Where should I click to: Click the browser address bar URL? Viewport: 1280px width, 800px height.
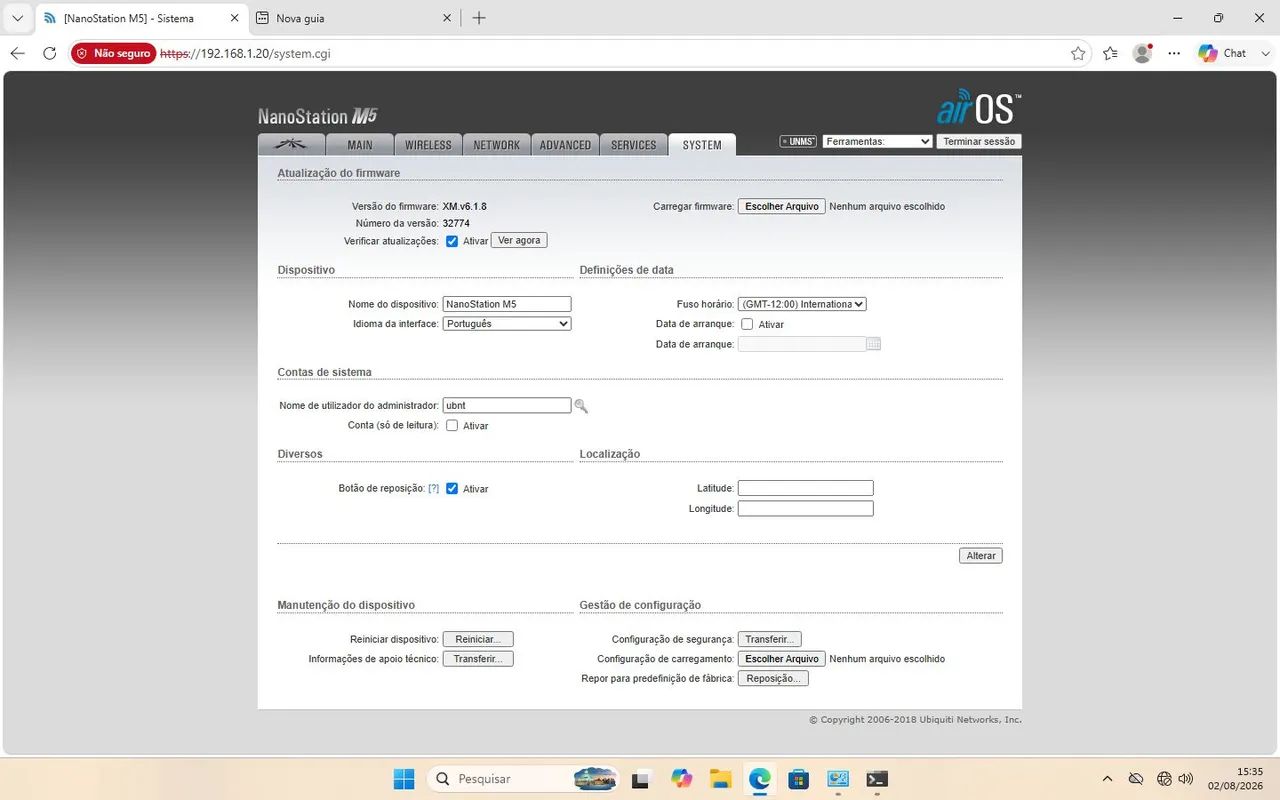pos(246,54)
